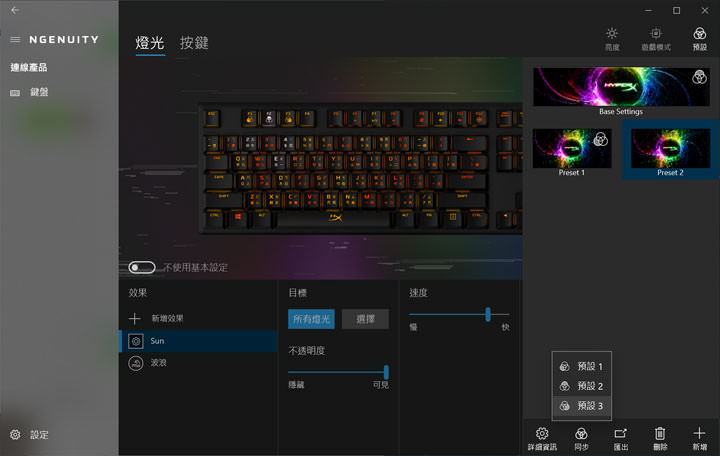The image size is (720, 456).
Task: Open the 遊戲模式 game mode icon
Action: 656,39
